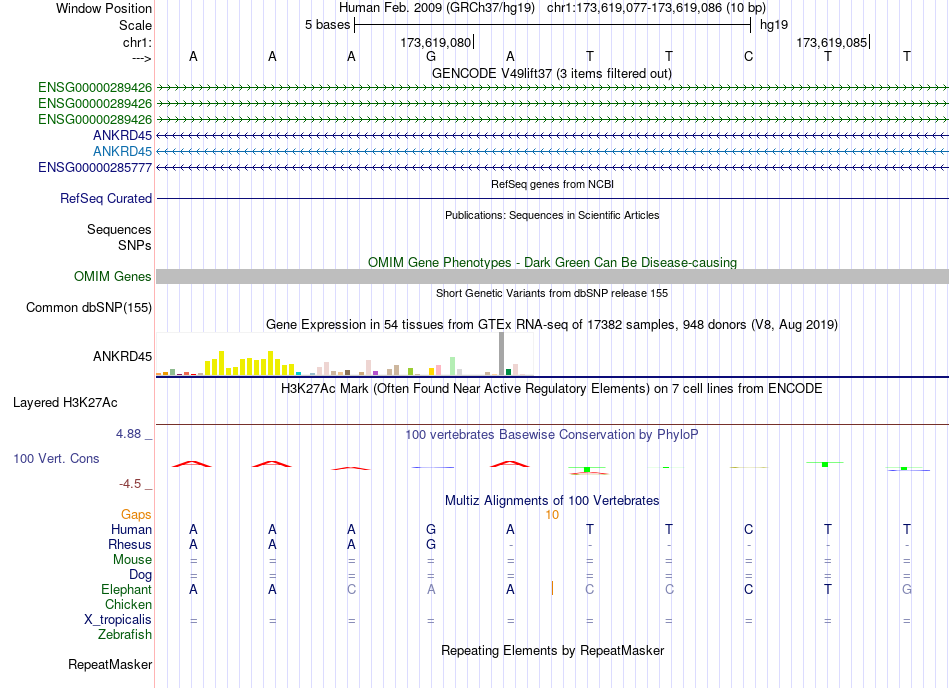Click the G base in the chr1 sequence row
The height and width of the screenshot is (688, 950).
pyautogui.click(x=431, y=56)
